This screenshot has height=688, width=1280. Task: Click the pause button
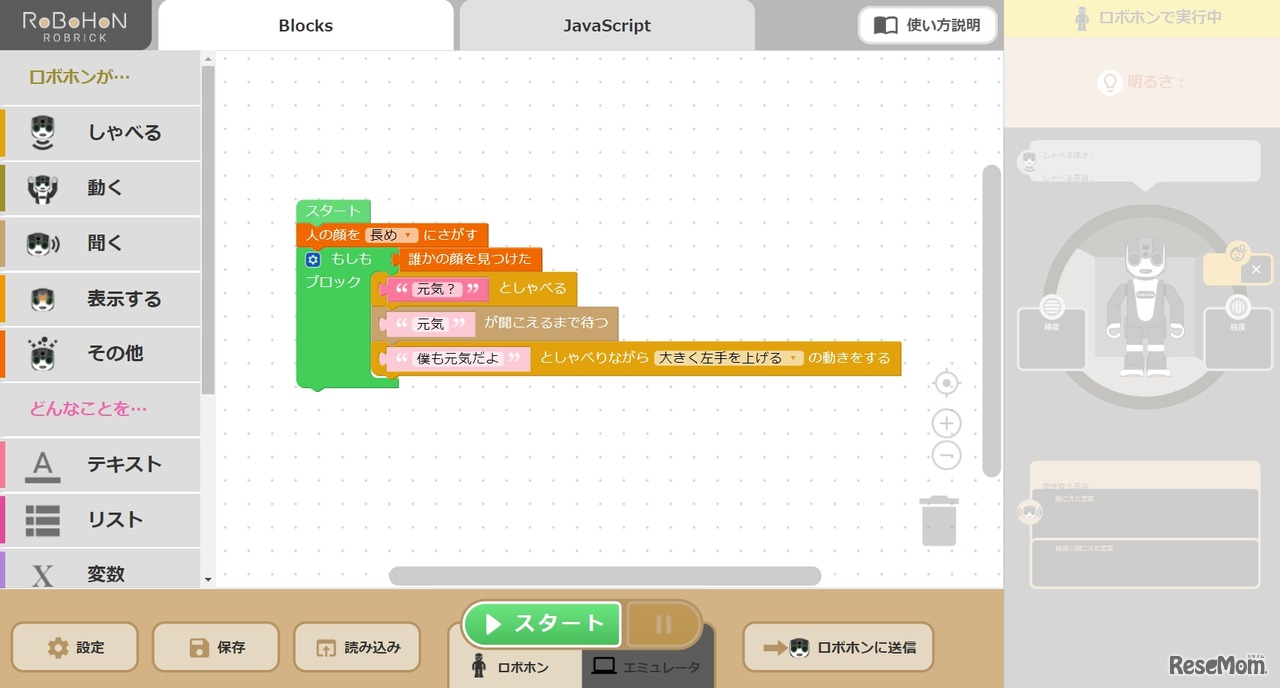(x=663, y=624)
